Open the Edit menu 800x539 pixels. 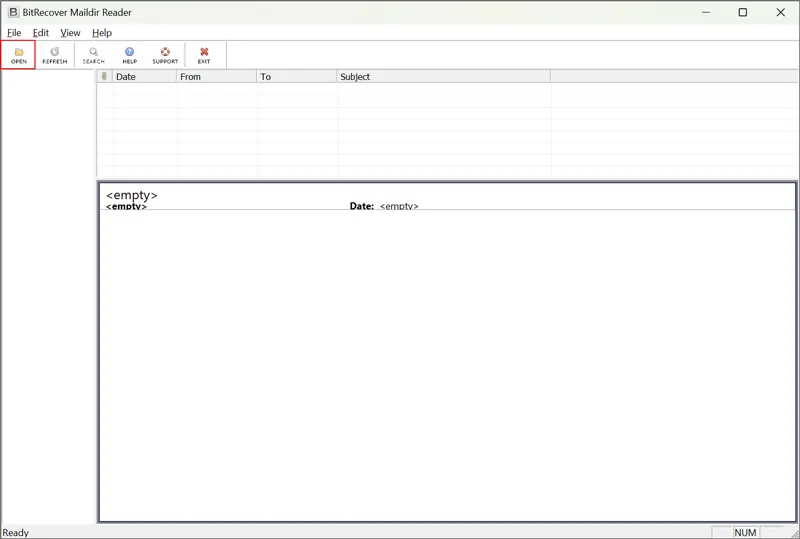click(x=40, y=33)
